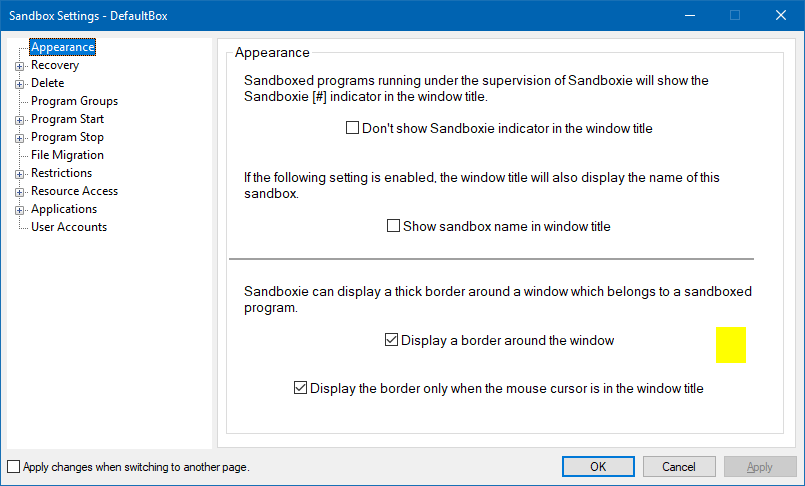This screenshot has width=805, height=486.
Task: Expand the Delete tree node
Action: click(x=19, y=84)
